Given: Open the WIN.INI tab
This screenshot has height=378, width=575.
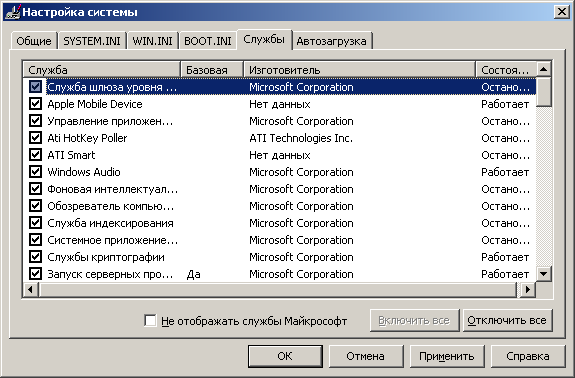Looking at the screenshot, I should pyautogui.click(x=152, y=41).
